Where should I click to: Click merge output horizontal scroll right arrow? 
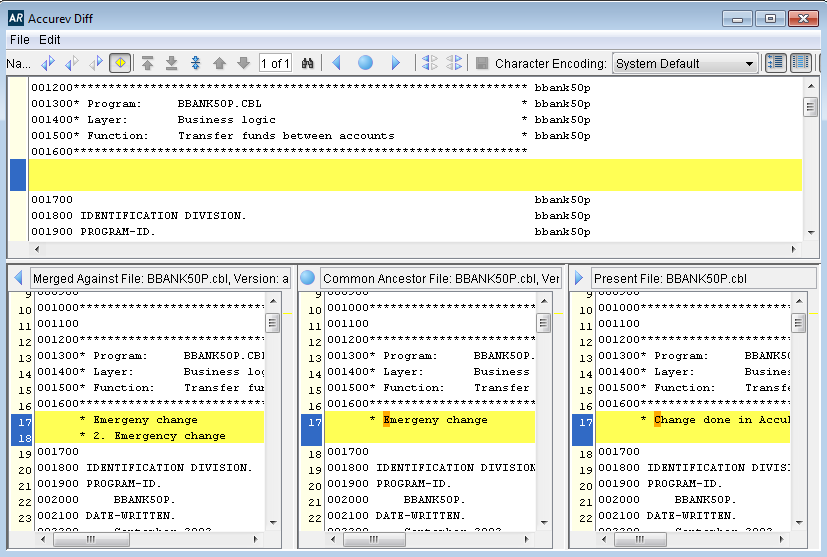[x=793, y=249]
